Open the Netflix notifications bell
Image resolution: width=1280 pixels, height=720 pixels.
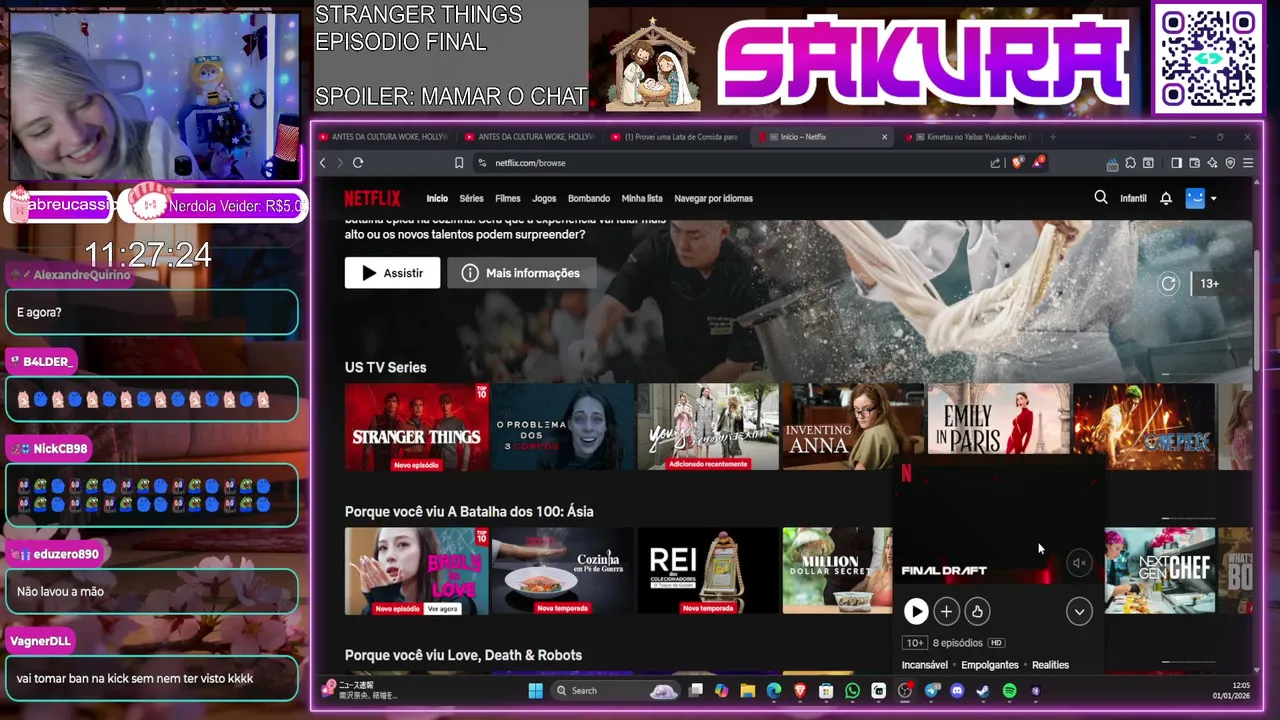tap(1166, 198)
